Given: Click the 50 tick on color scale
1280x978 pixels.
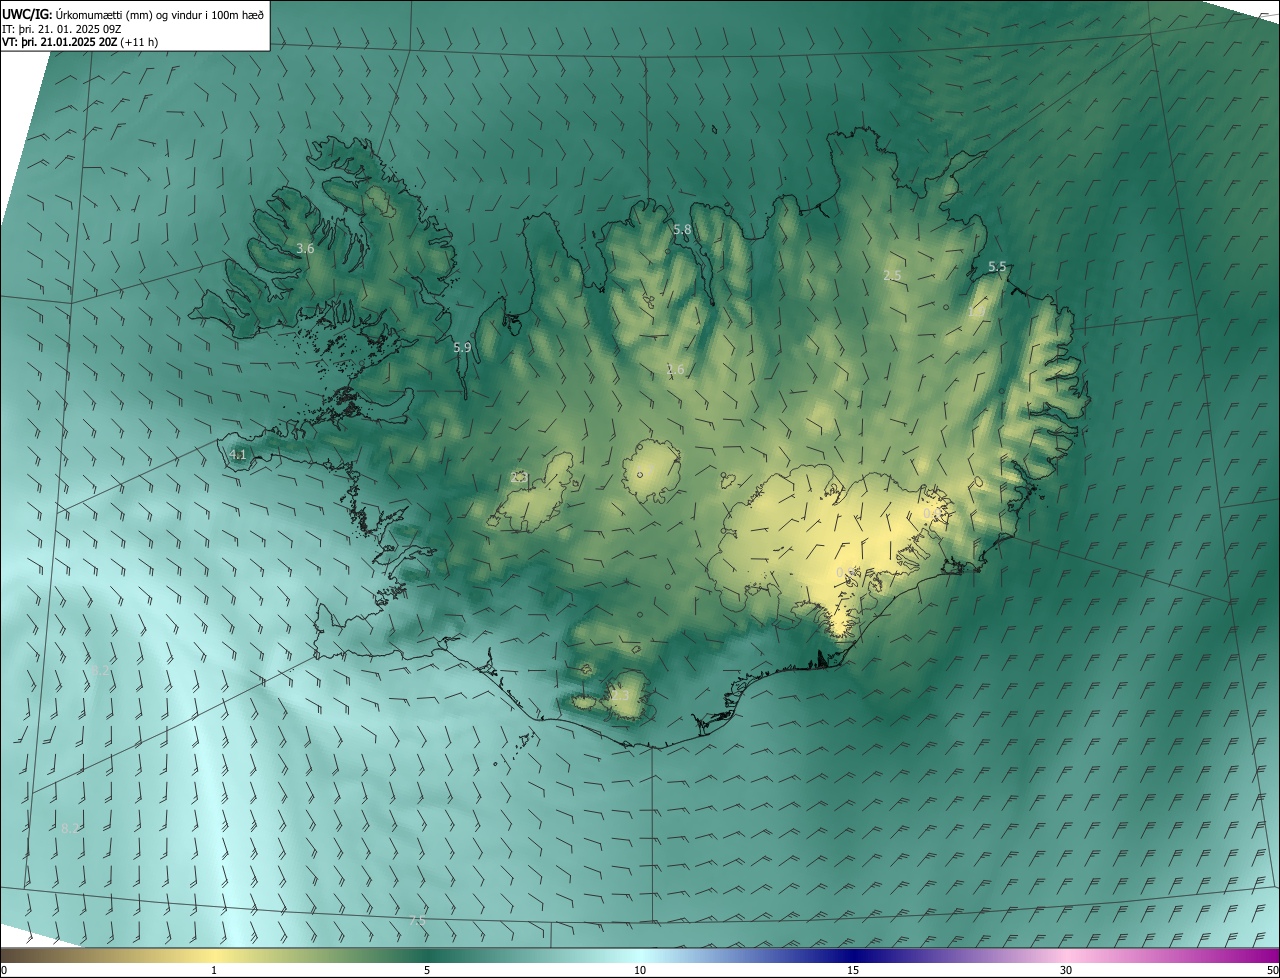Looking at the screenshot, I should pos(1272,970).
